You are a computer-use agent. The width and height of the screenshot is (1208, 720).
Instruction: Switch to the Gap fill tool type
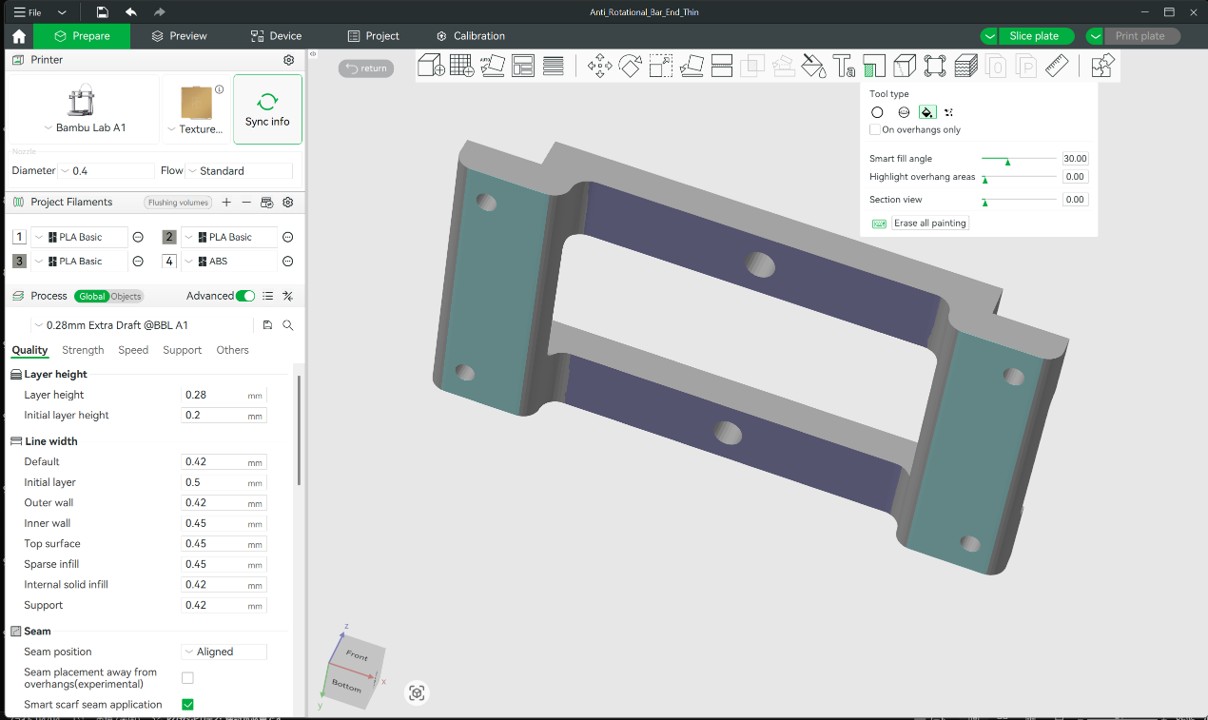click(948, 112)
